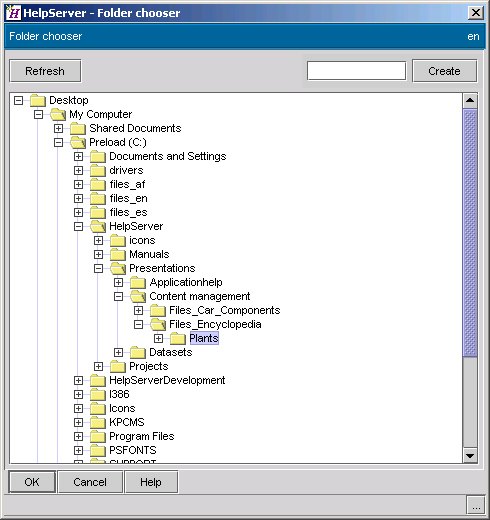
Task: Collapse the Presentations folder node
Action: (99, 268)
